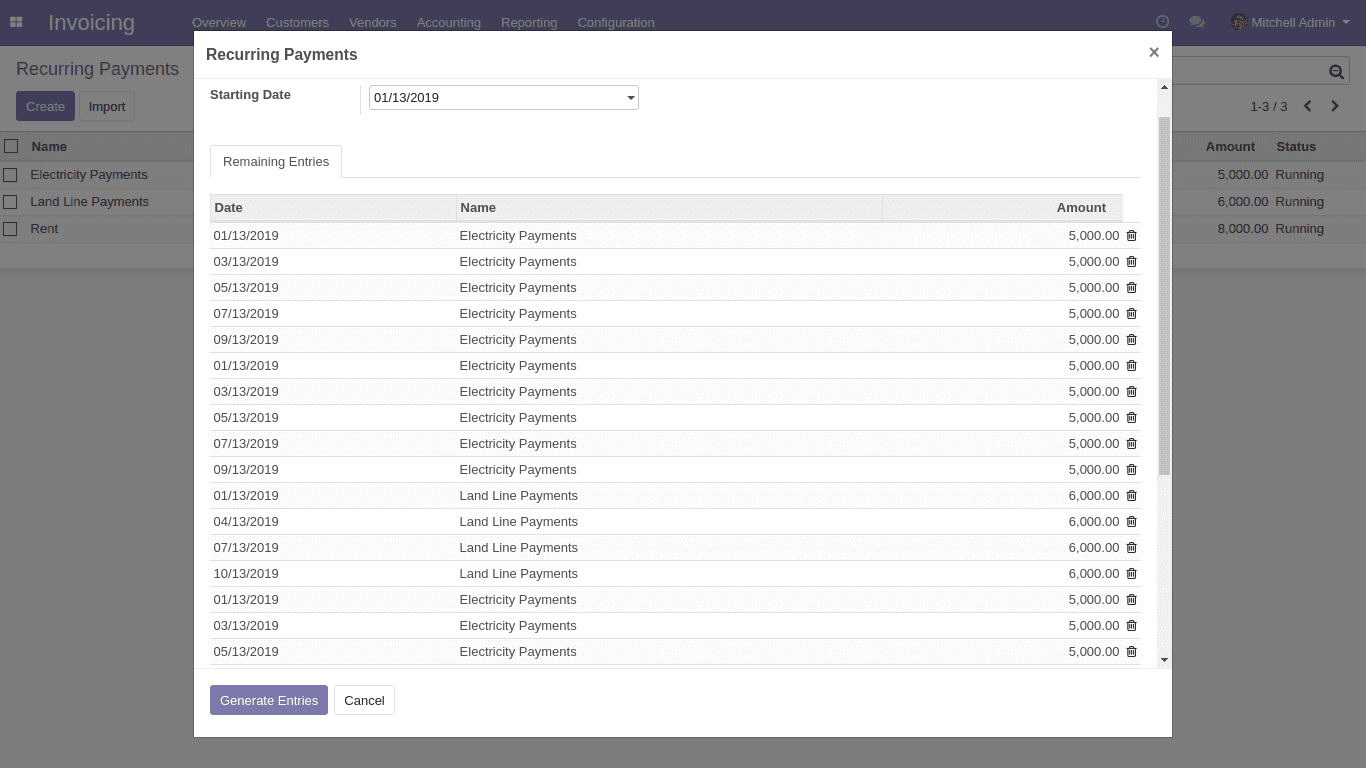Image resolution: width=1366 pixels, height=768 pixels.
Task: Click the 6,000.00 amount in the 10/13/2019 row
Action: [1094, 573]
